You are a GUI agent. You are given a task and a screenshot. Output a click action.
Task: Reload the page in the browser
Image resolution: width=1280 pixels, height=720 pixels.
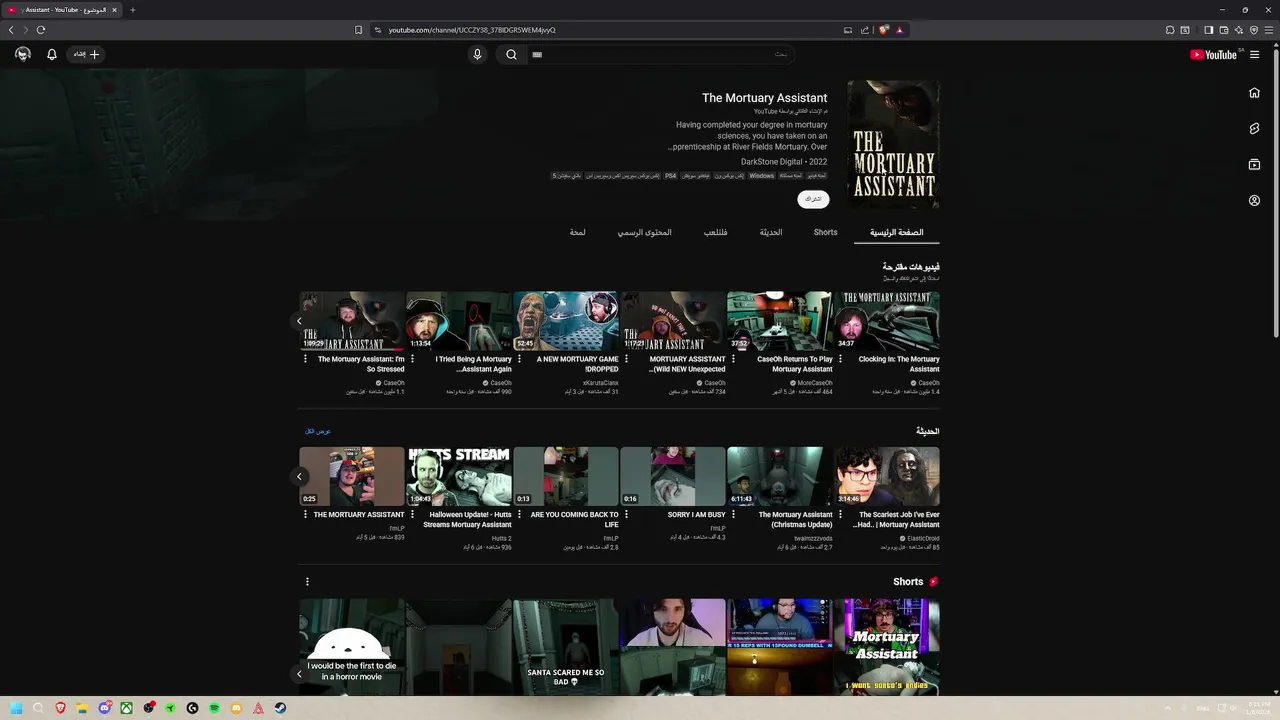click(41, 30)
